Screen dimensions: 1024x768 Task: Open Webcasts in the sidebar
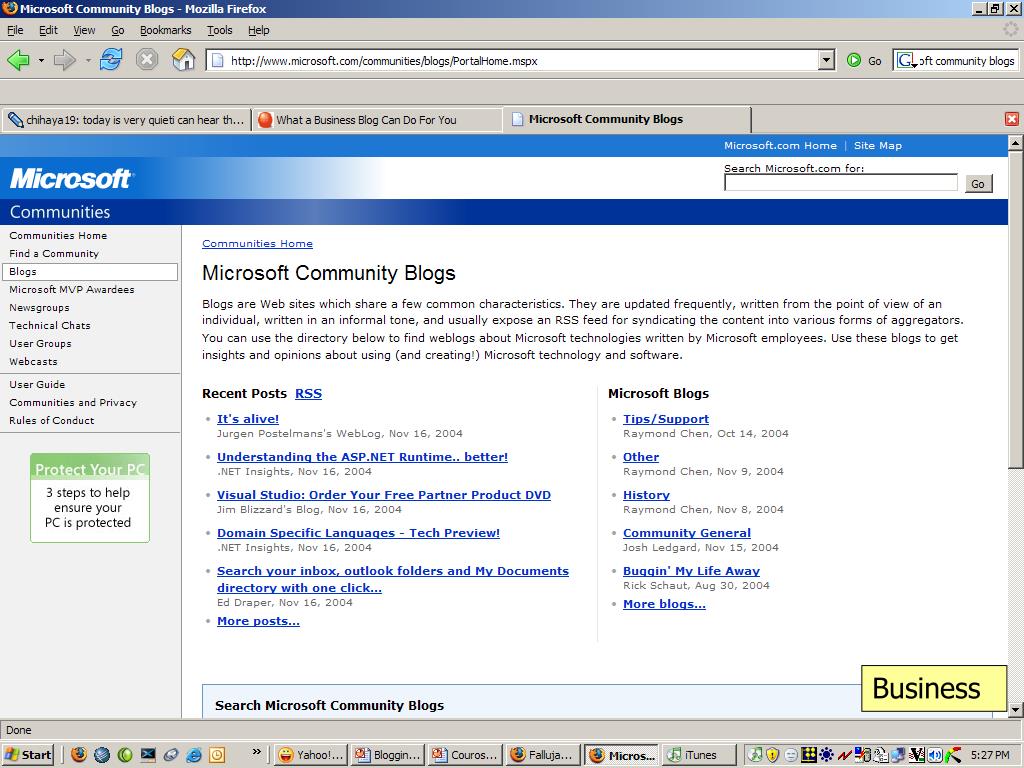pyautogui.click(x=33, y=362)
